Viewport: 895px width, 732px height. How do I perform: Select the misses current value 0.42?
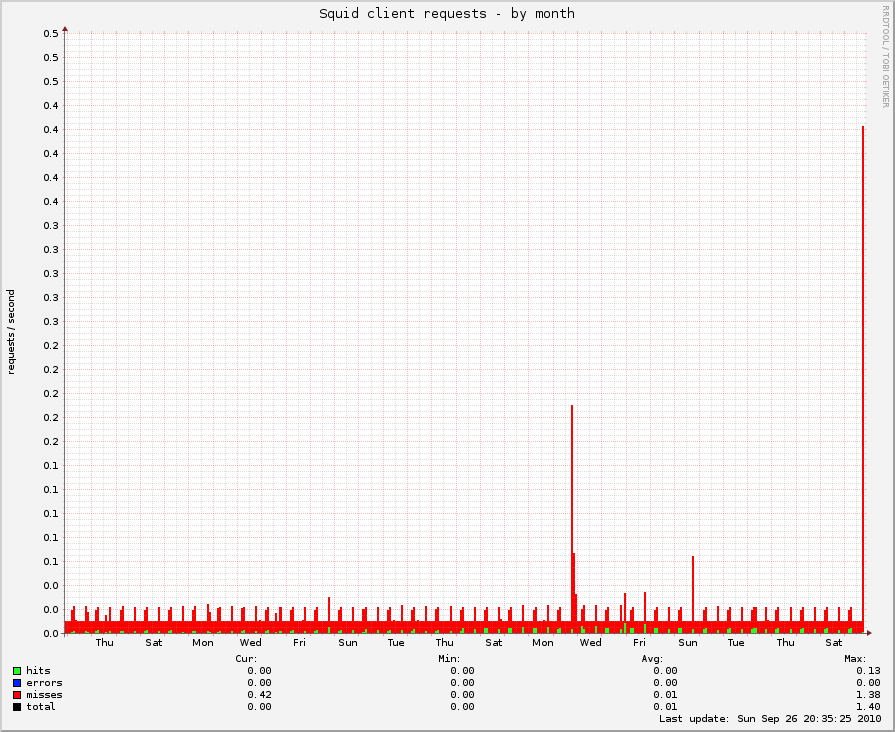259,695
